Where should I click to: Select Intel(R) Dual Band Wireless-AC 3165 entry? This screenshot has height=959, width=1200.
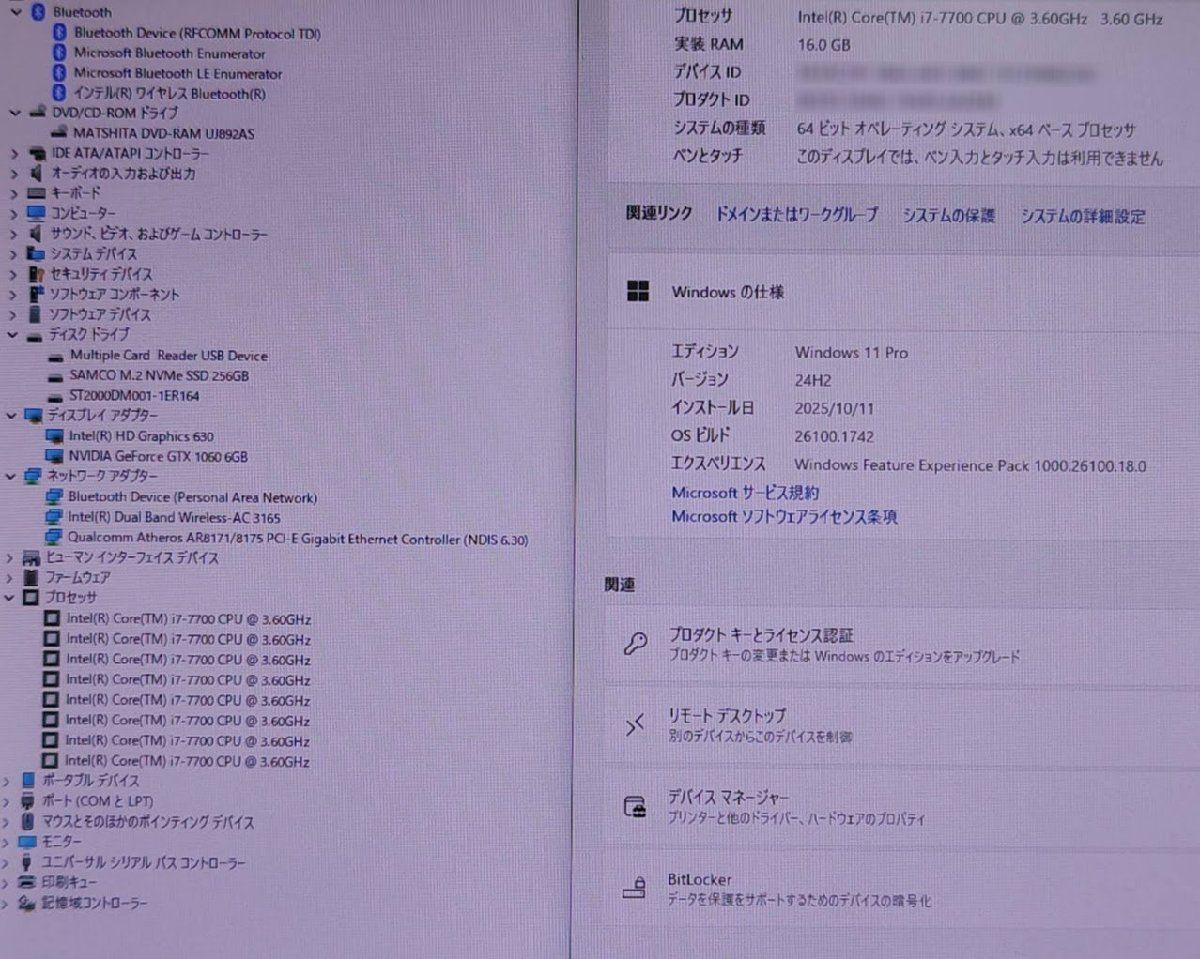[x=173, y=518]
